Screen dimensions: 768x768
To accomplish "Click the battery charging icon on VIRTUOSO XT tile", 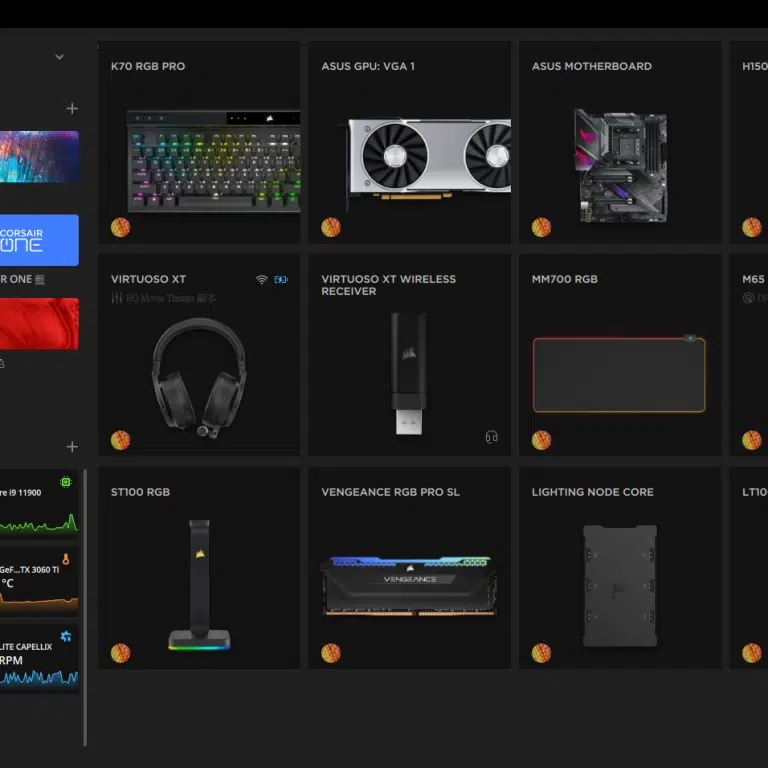I will point(281,280).
